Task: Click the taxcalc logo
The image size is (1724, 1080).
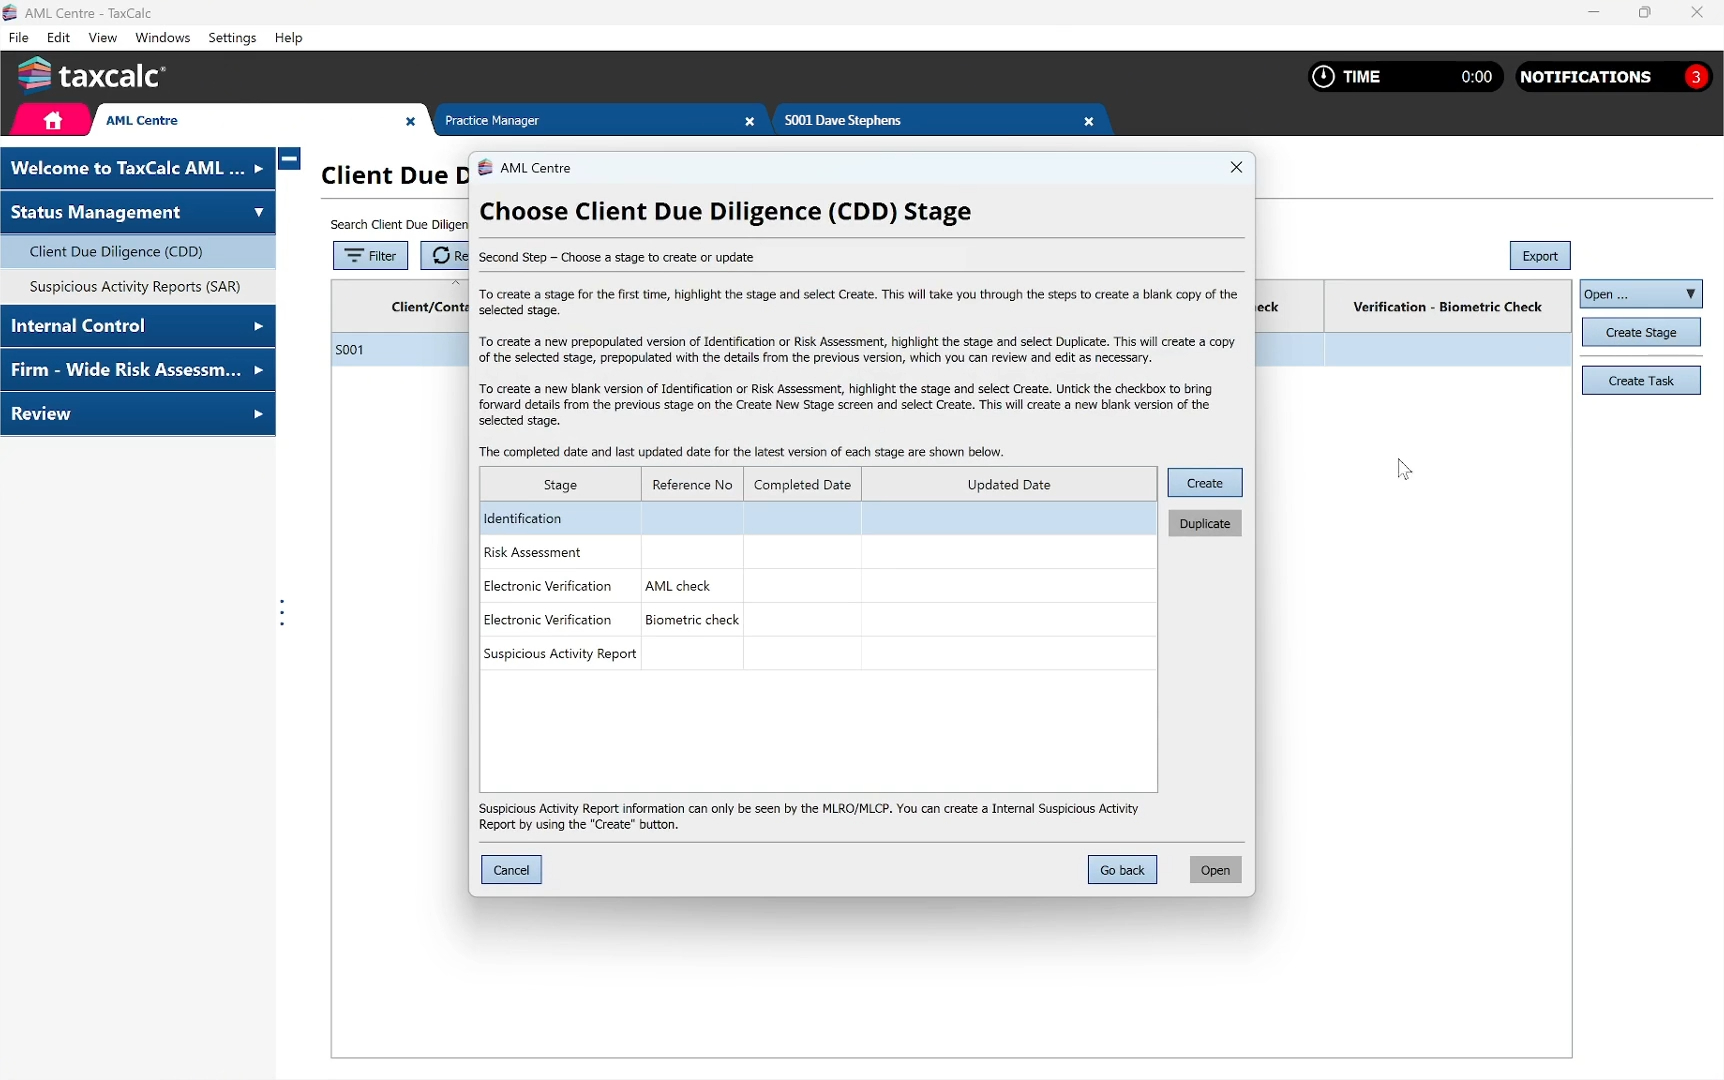Action: pos(92,76)
